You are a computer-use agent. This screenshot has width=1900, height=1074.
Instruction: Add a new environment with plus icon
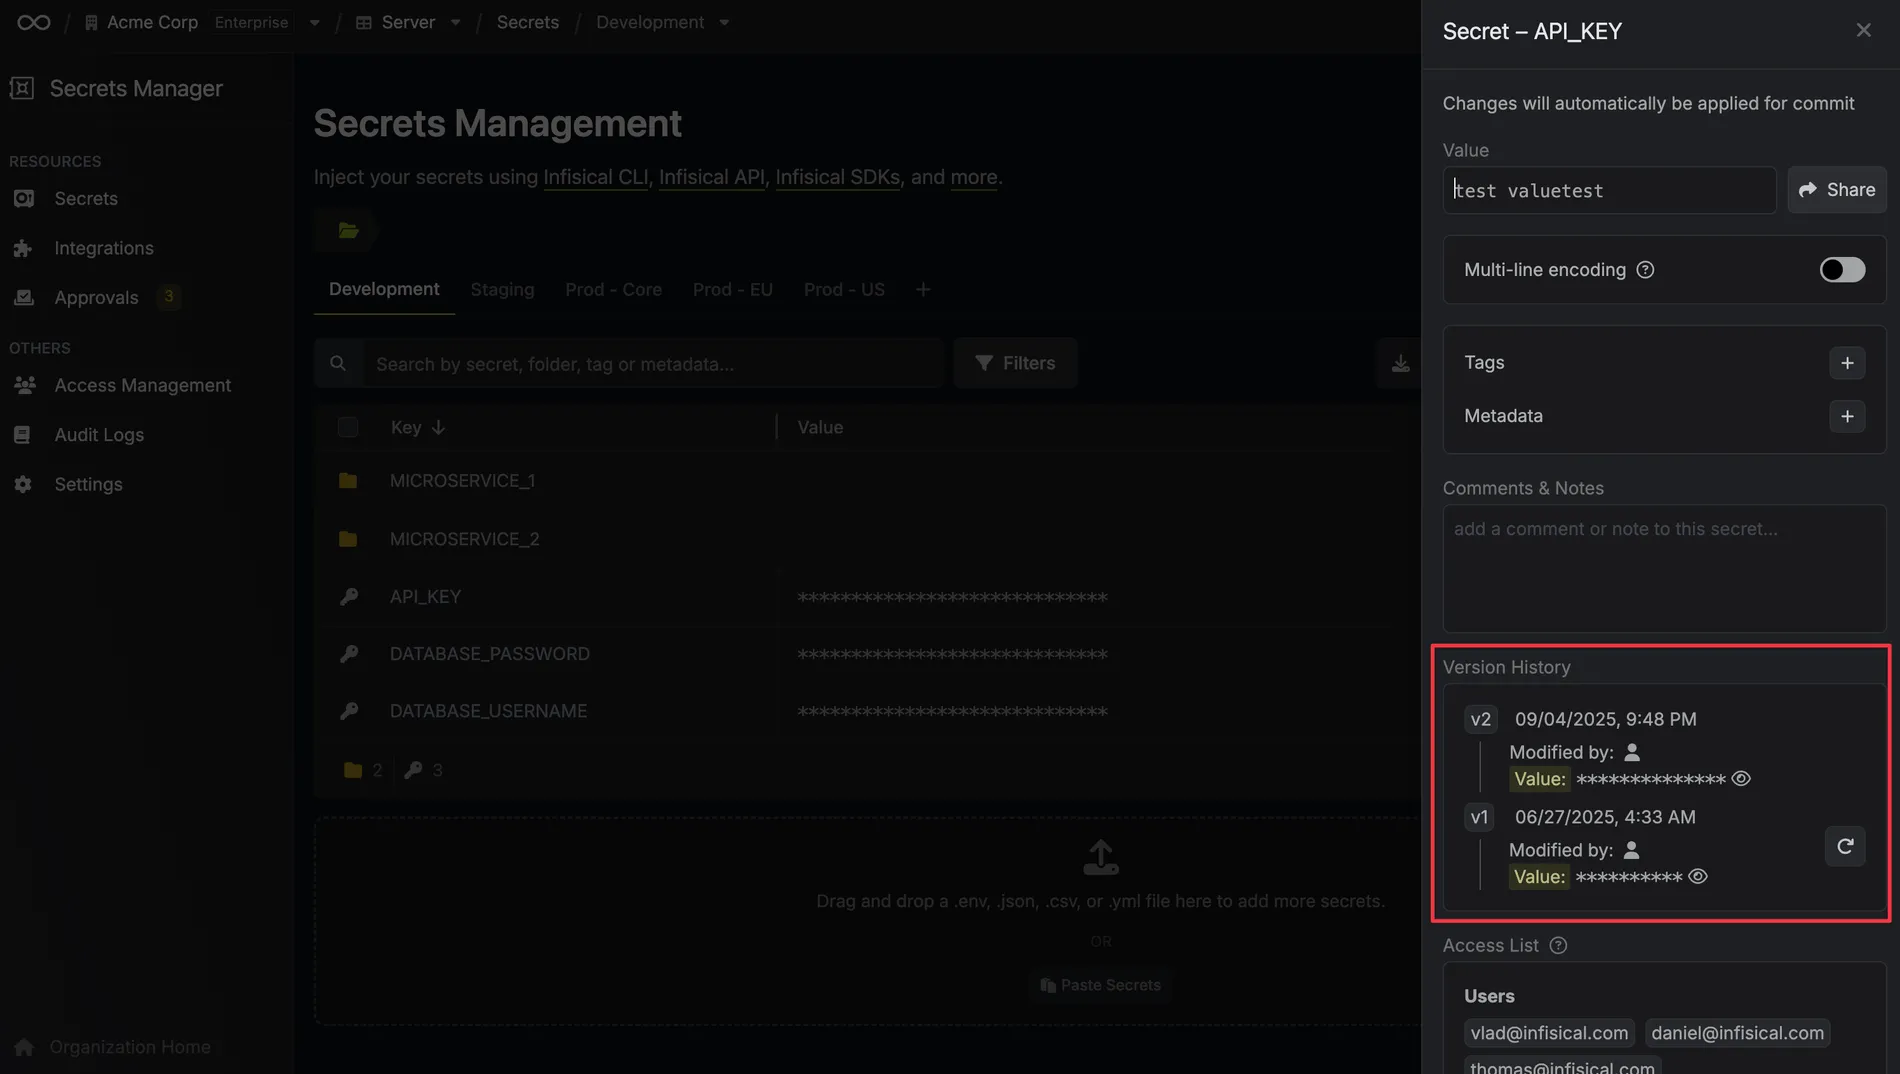pyautogui.click(x=923, y=289)
